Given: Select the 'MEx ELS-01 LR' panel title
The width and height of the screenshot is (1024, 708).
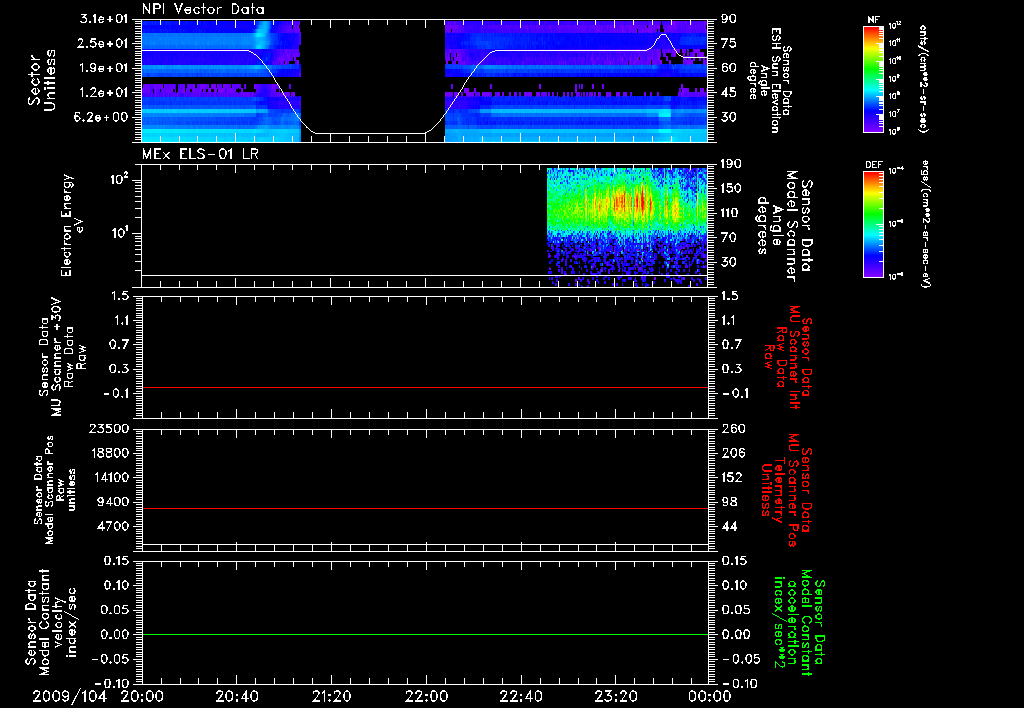Looking at the screenshot, I should click(x=199, y=154).
